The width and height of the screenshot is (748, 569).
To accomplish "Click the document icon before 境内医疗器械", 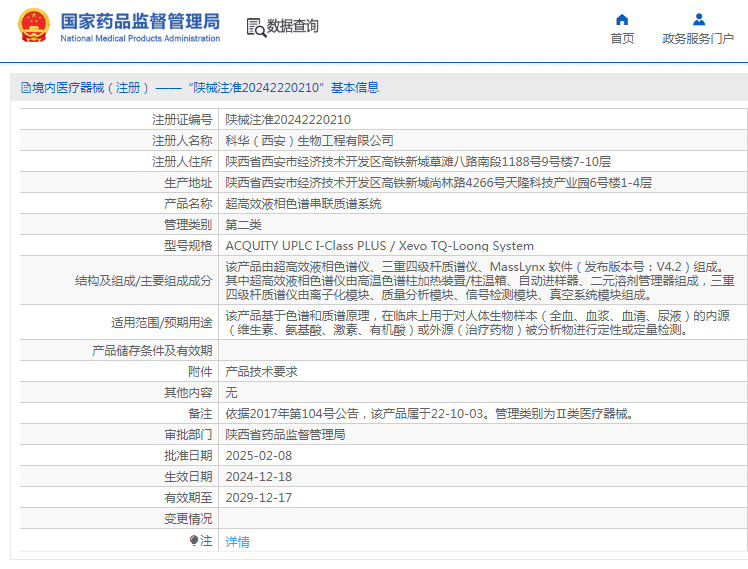I will click(26, 88).
